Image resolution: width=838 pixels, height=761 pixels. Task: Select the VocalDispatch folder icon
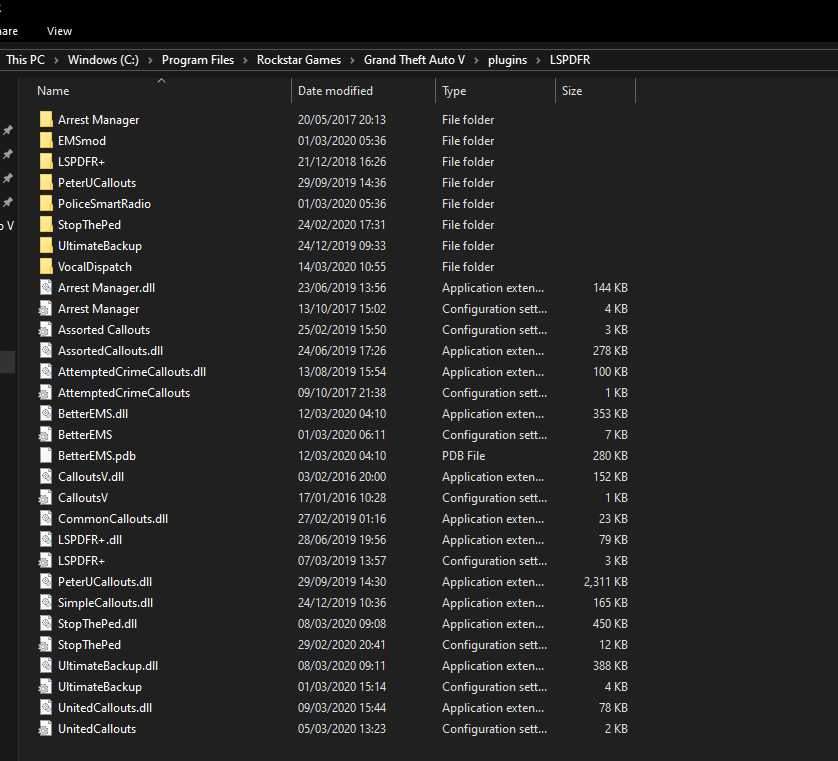coord(46,267)
